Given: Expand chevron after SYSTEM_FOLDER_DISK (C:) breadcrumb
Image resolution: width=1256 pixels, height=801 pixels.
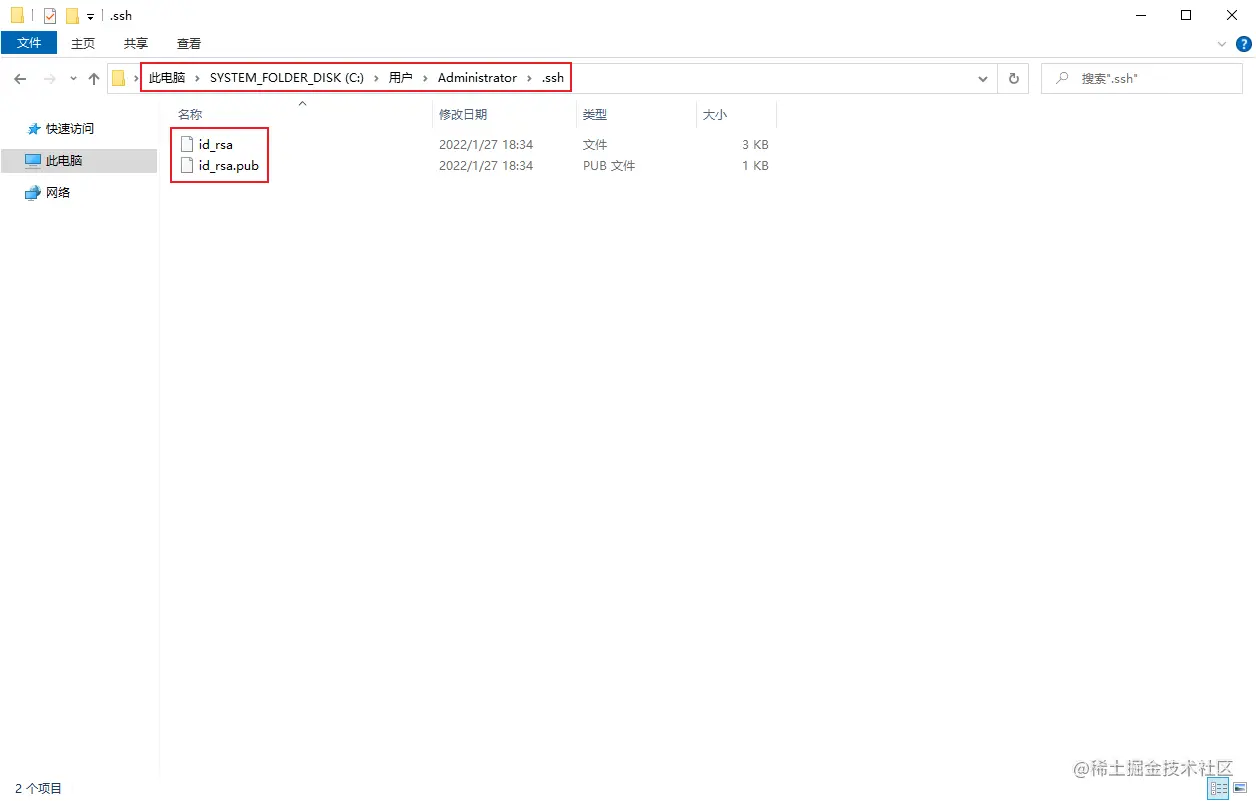Looking at the screenshot, I should (376, 78).
